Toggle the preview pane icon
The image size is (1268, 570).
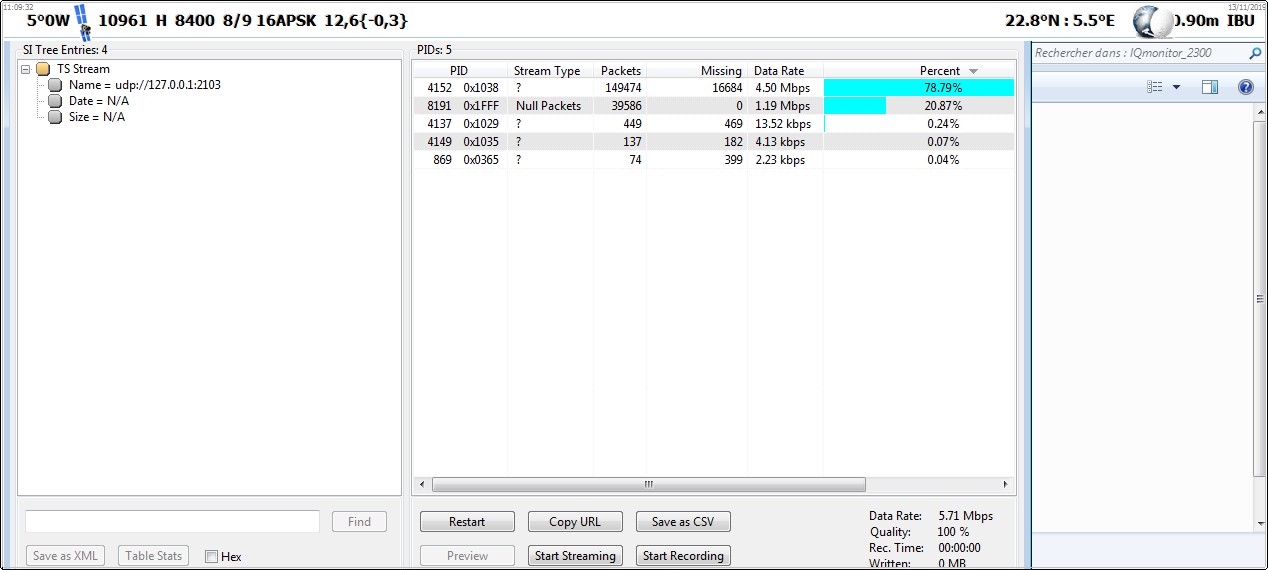click(x=1209, y=87)
